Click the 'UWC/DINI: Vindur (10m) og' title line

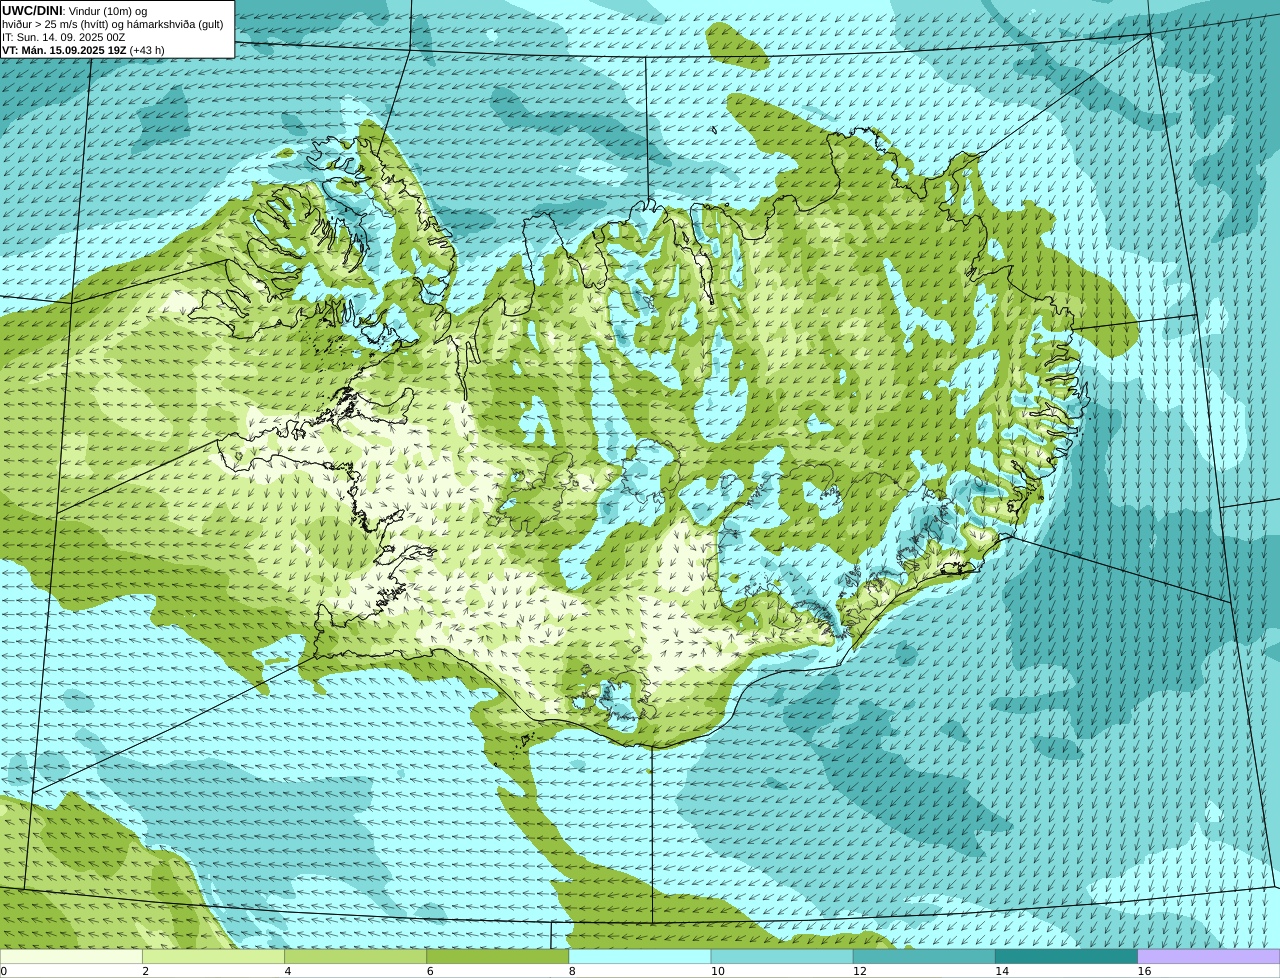click(x=75, y=11)
